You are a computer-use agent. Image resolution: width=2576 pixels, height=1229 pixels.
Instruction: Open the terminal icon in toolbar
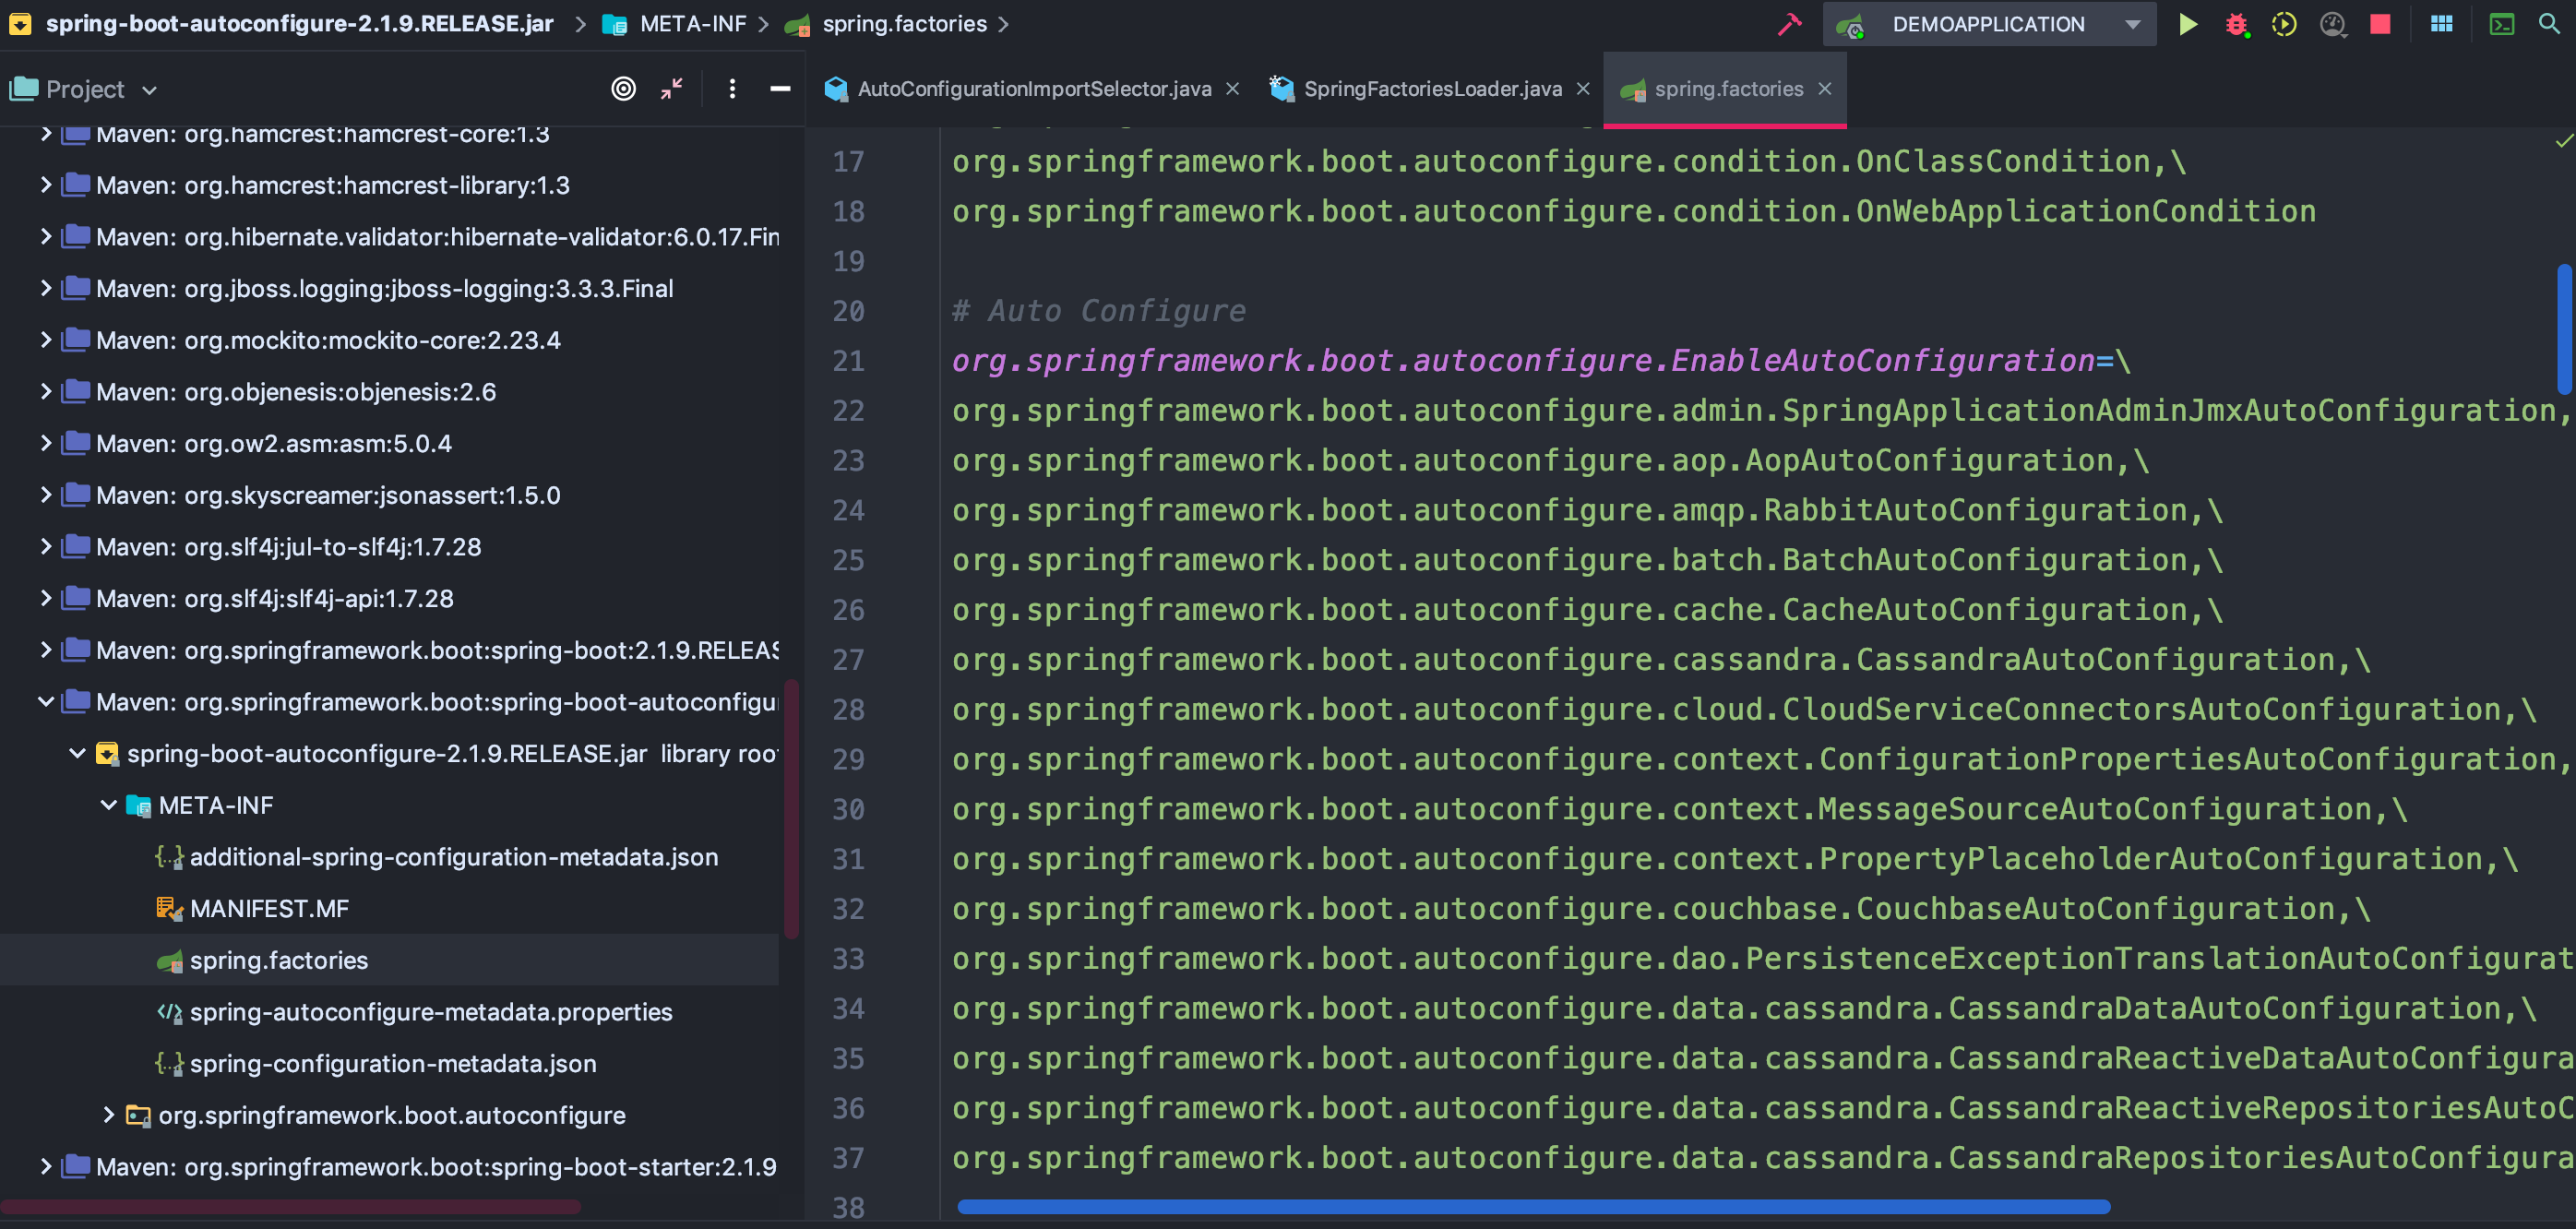(2501, 24)
